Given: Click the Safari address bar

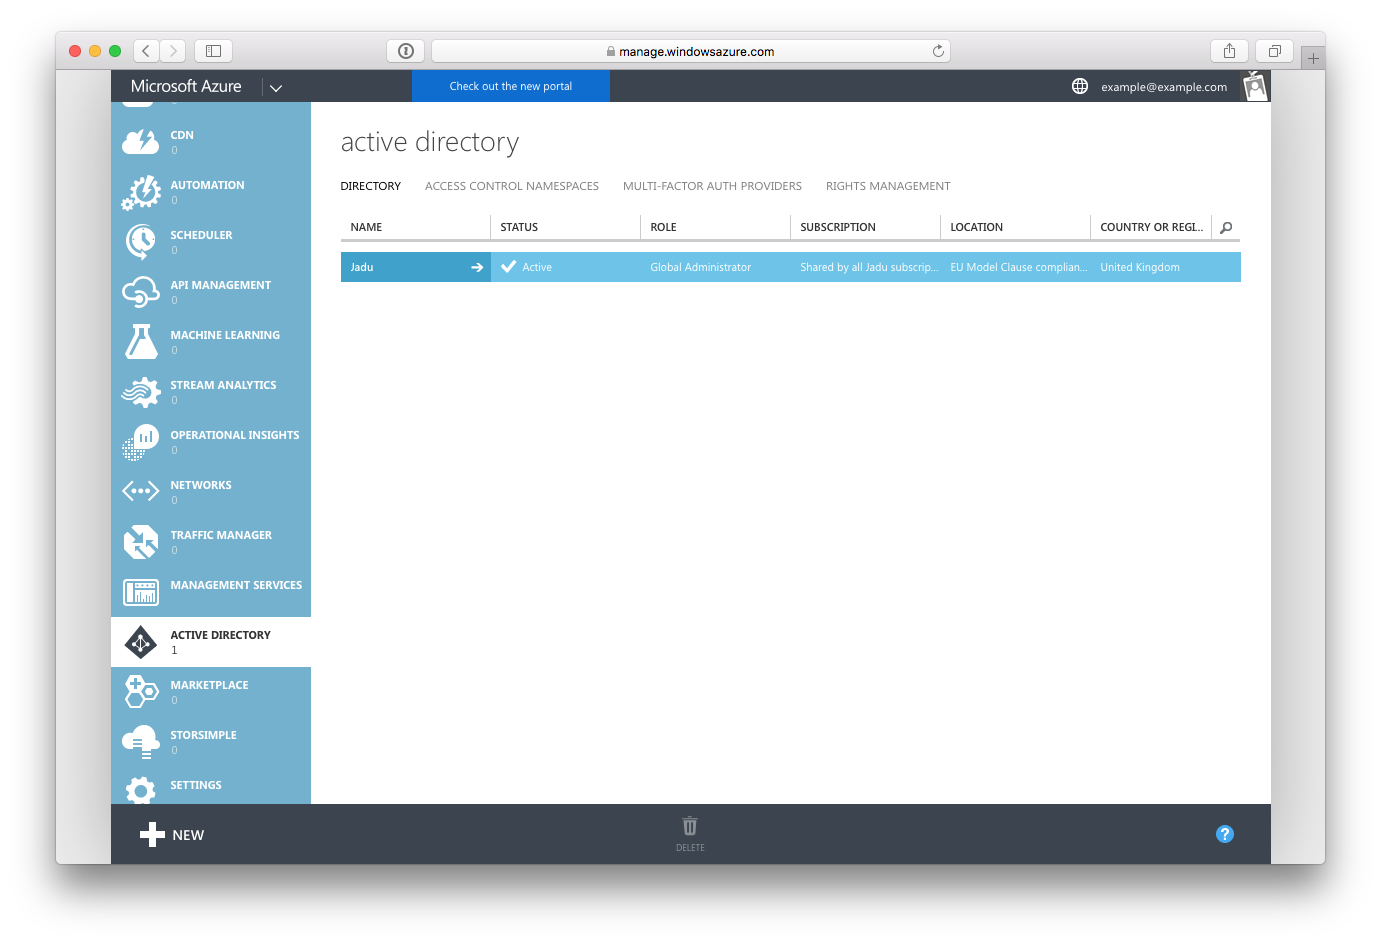Looking at the screenshot, I should pos(690,51).
